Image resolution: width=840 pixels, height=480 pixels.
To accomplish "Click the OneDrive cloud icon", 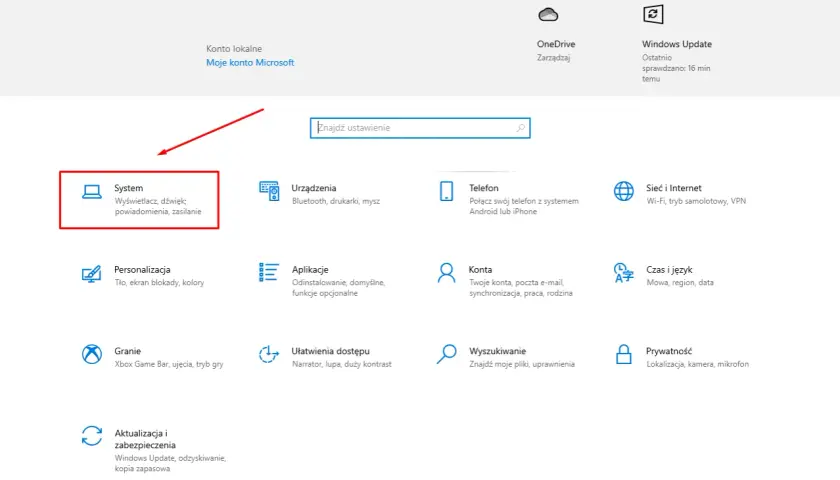I will 548,14.
